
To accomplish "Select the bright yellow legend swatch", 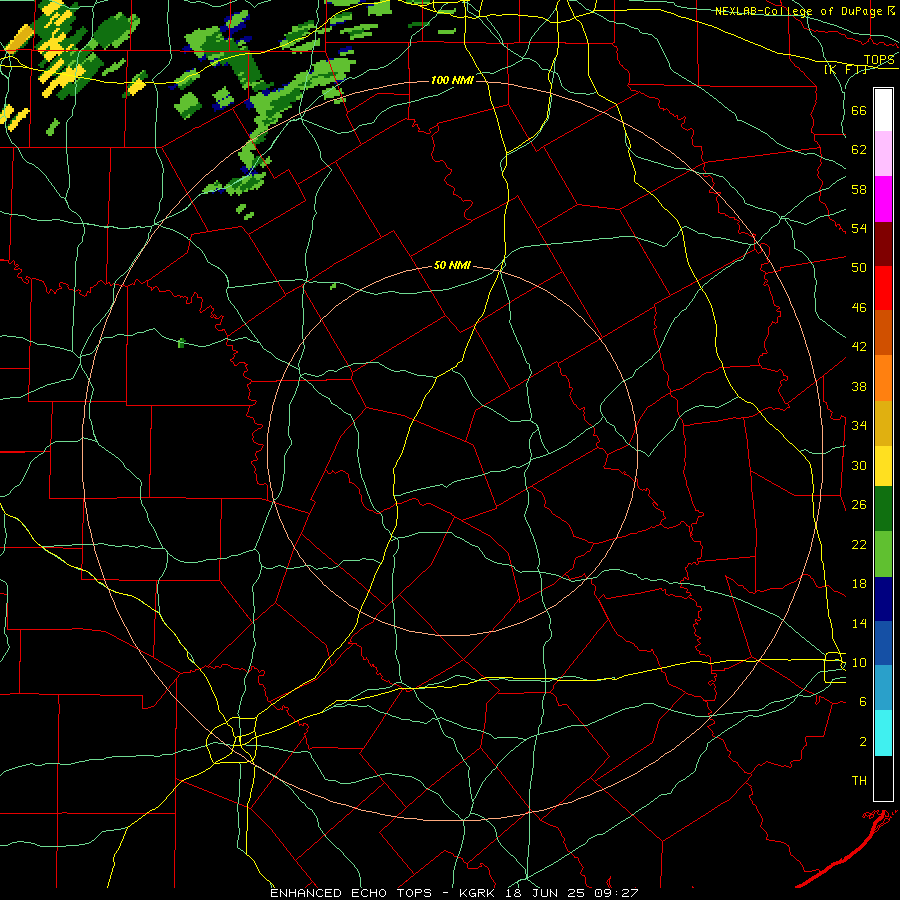I will [x=883, y=466].
